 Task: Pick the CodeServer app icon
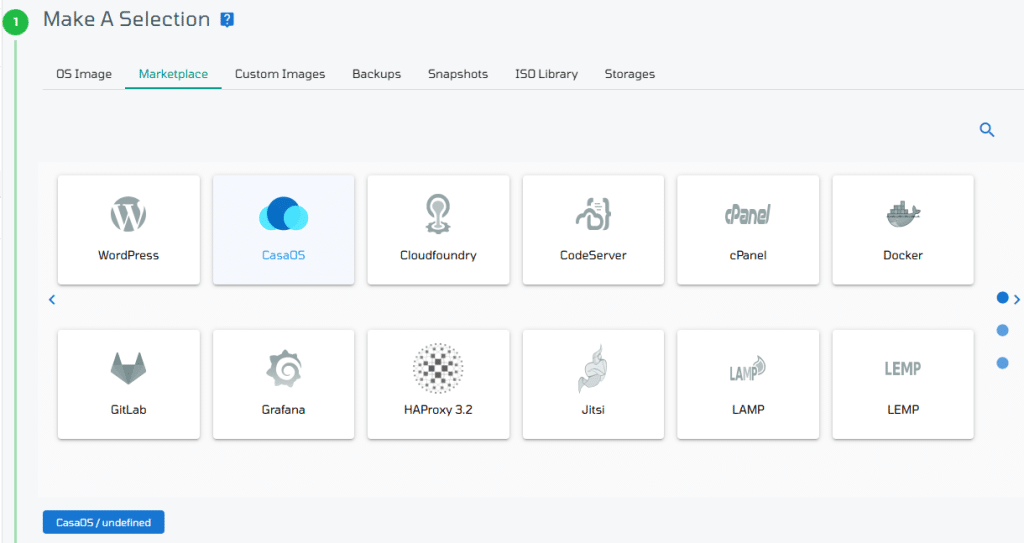[593, 214]
